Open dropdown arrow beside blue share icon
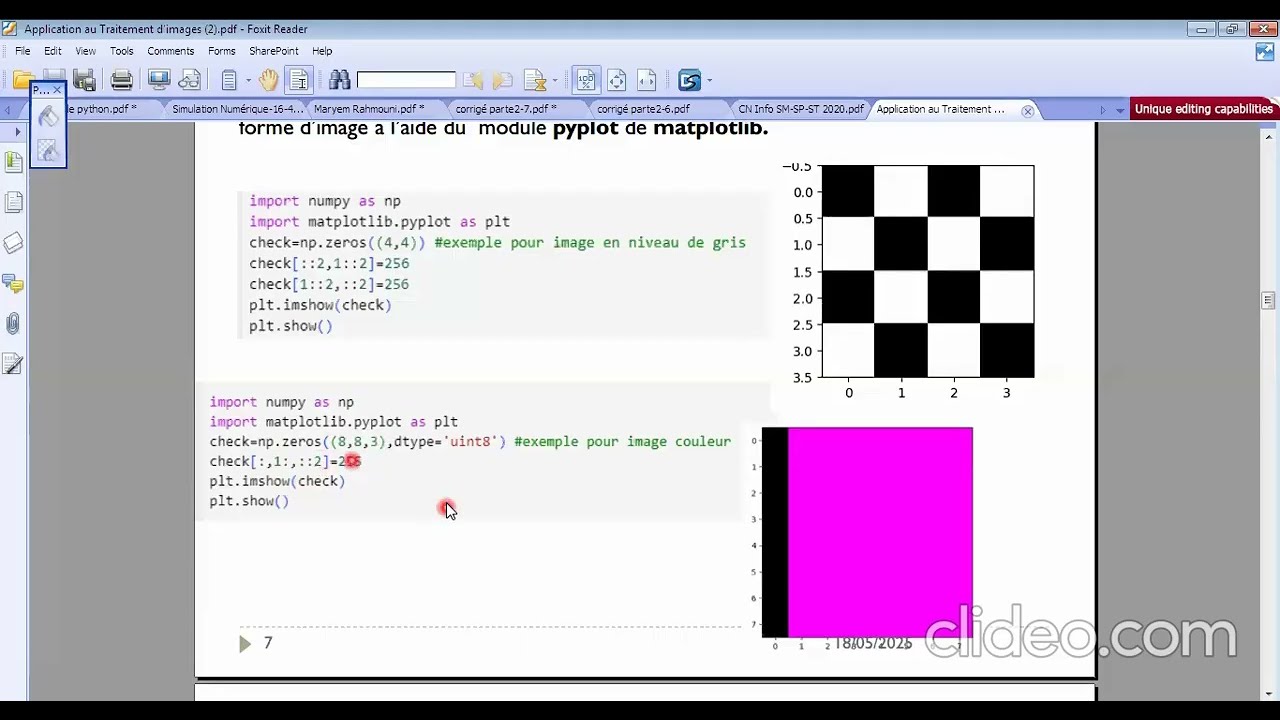Viewport: 1280px width, 720px height. 709,81
